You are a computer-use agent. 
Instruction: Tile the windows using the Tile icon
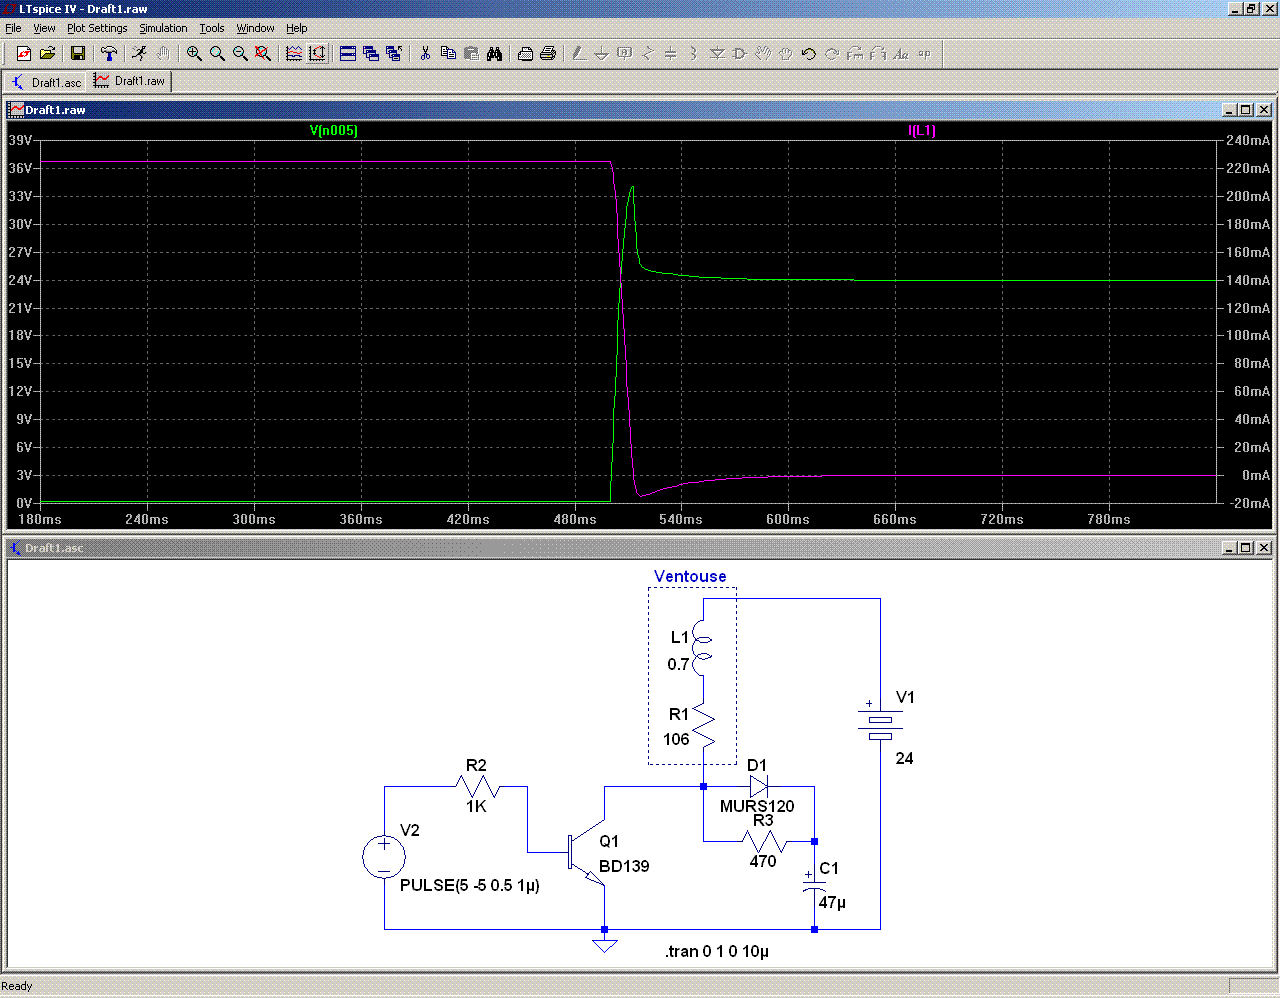tap(348, 54)
